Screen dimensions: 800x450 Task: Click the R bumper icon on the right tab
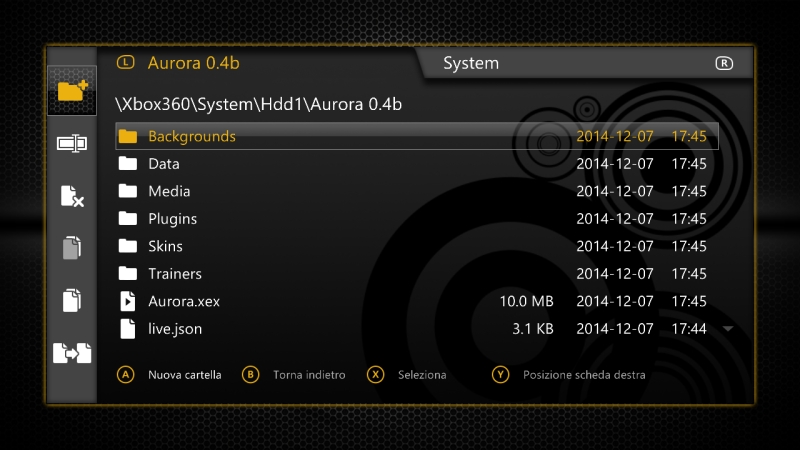tap(724, 63)
